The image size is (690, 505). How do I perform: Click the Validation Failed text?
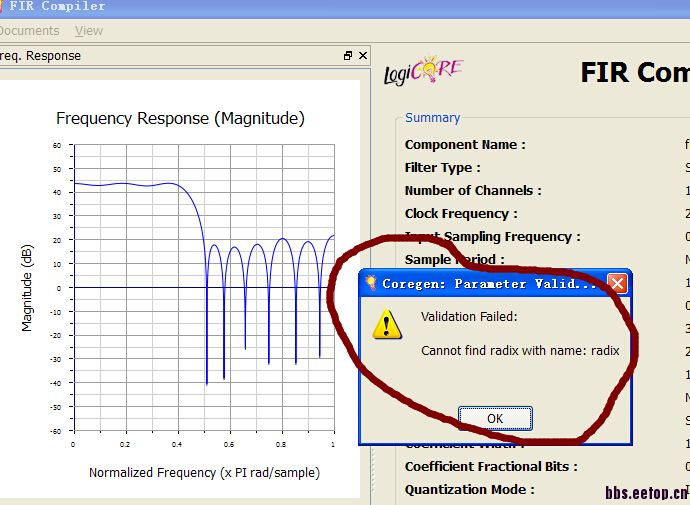469,316
